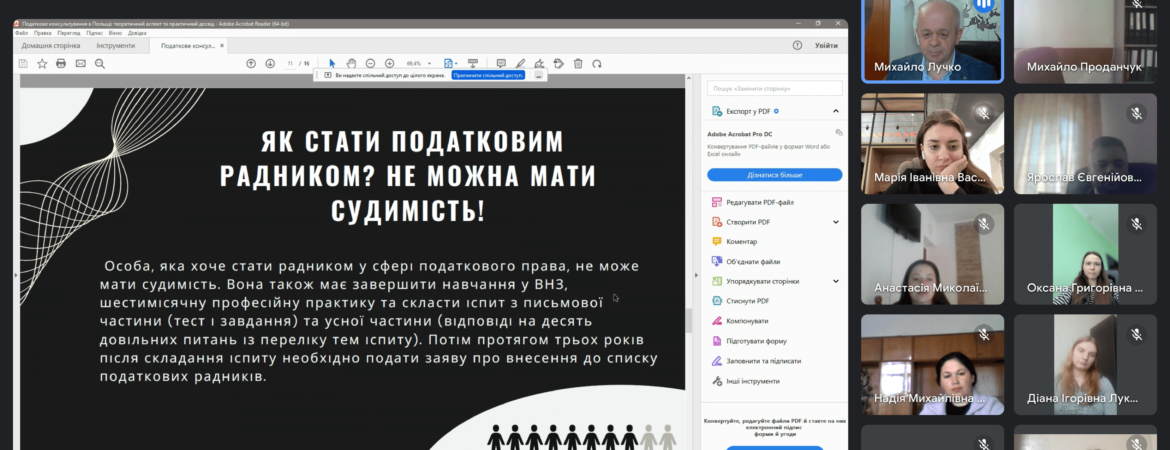Image resolution: width=1170 pixels, height=450 pixels.
Task: Collapse the Експорт у PDF section
Action: (836, 111)
